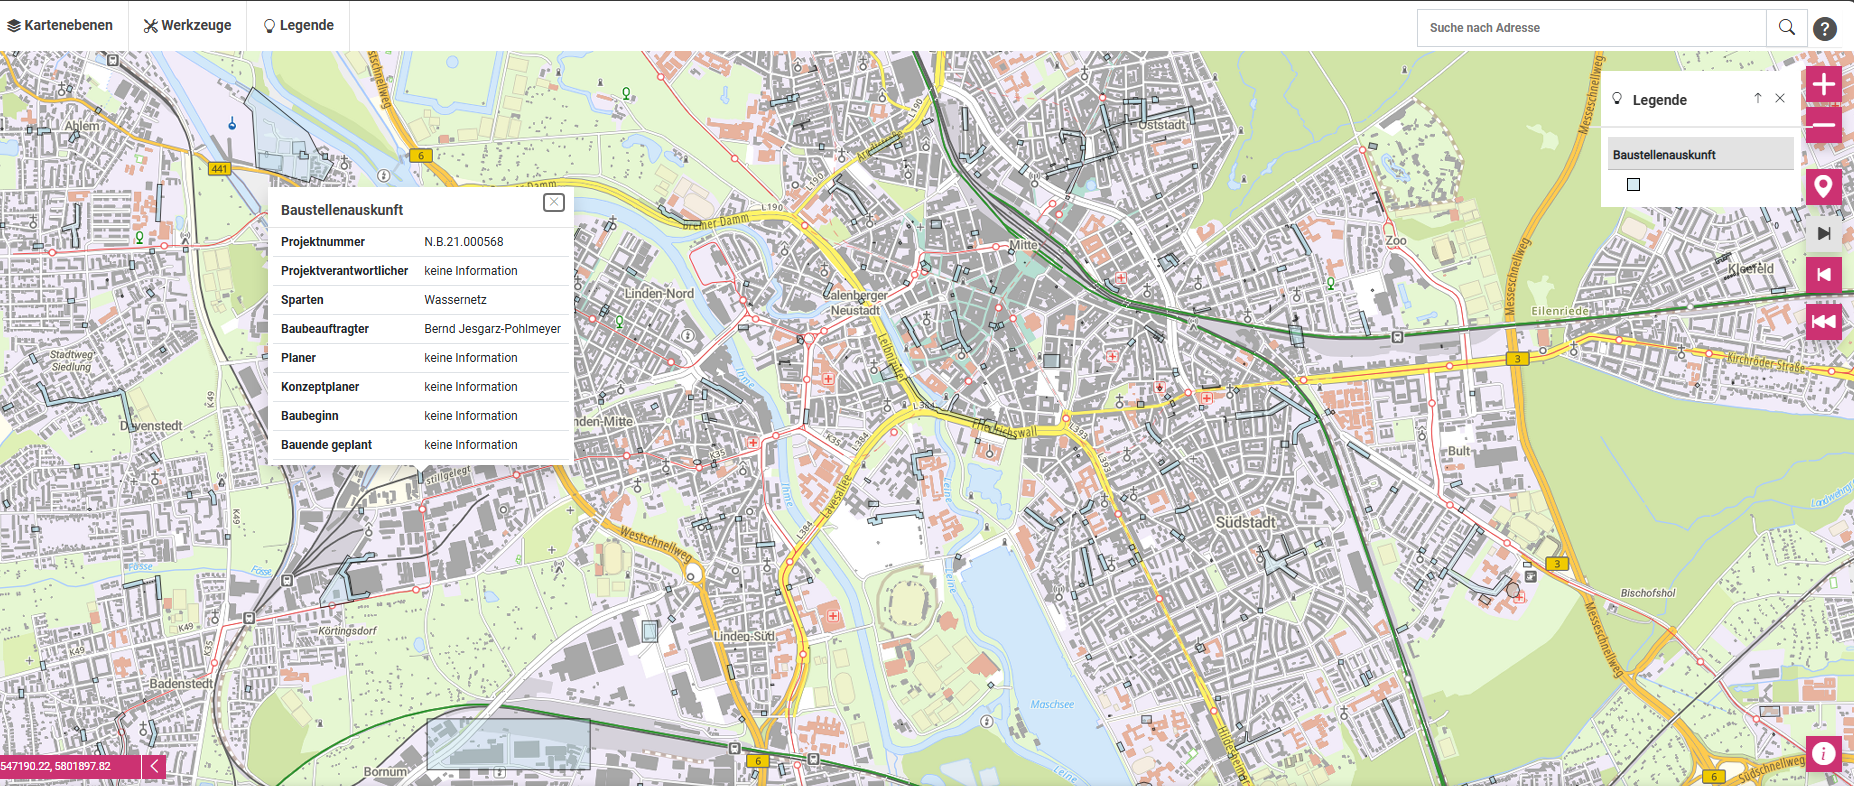
Task: Click the location pin button
Action: [x=1823, y=187]
